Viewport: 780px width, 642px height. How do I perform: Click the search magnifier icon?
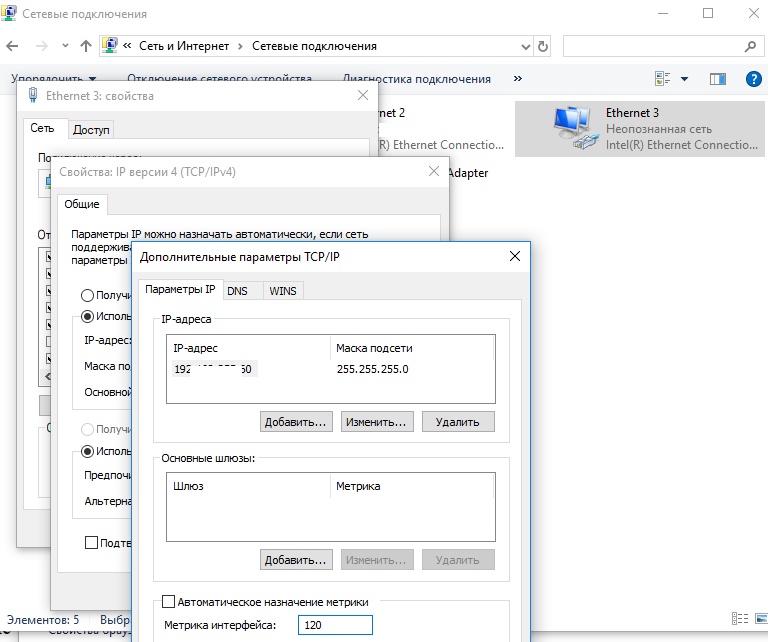[x=750, y=46]
